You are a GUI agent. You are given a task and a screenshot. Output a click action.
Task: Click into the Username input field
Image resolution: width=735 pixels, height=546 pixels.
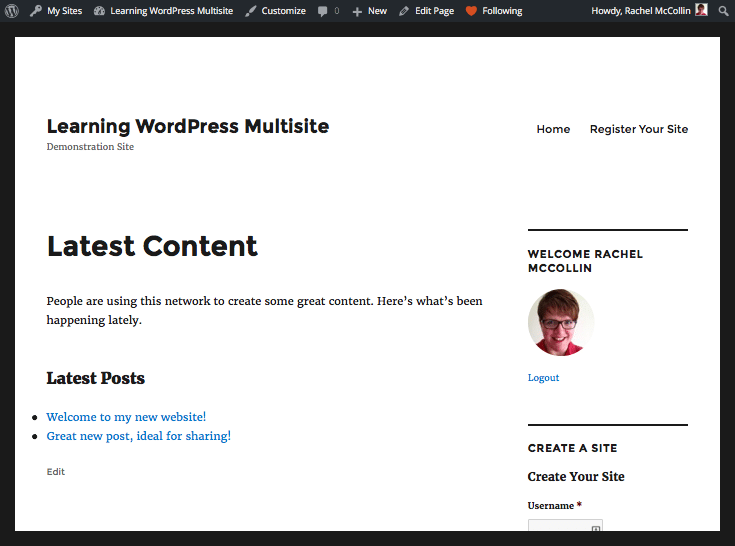pos(565,525)
